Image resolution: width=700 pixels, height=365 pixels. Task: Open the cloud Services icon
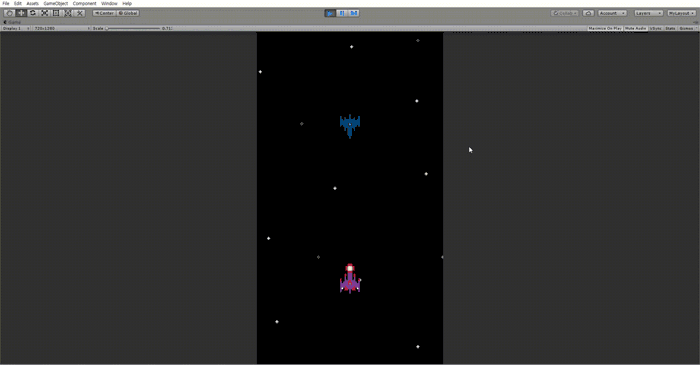coord(588,13)
